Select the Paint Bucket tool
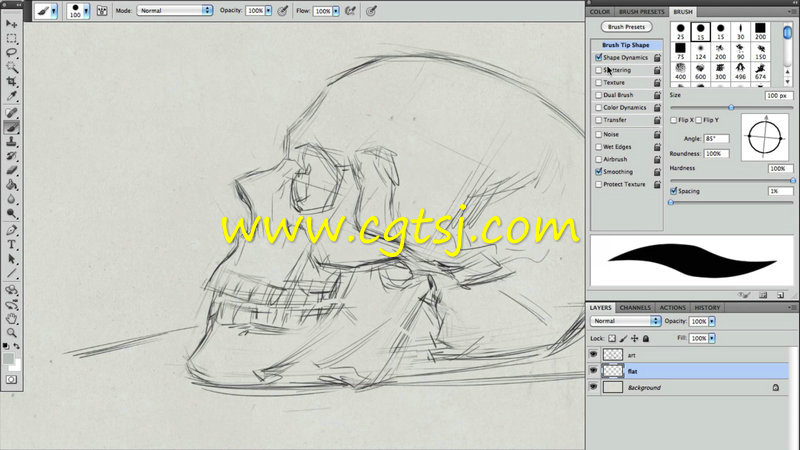800x450 pixels. click(11, 185)
